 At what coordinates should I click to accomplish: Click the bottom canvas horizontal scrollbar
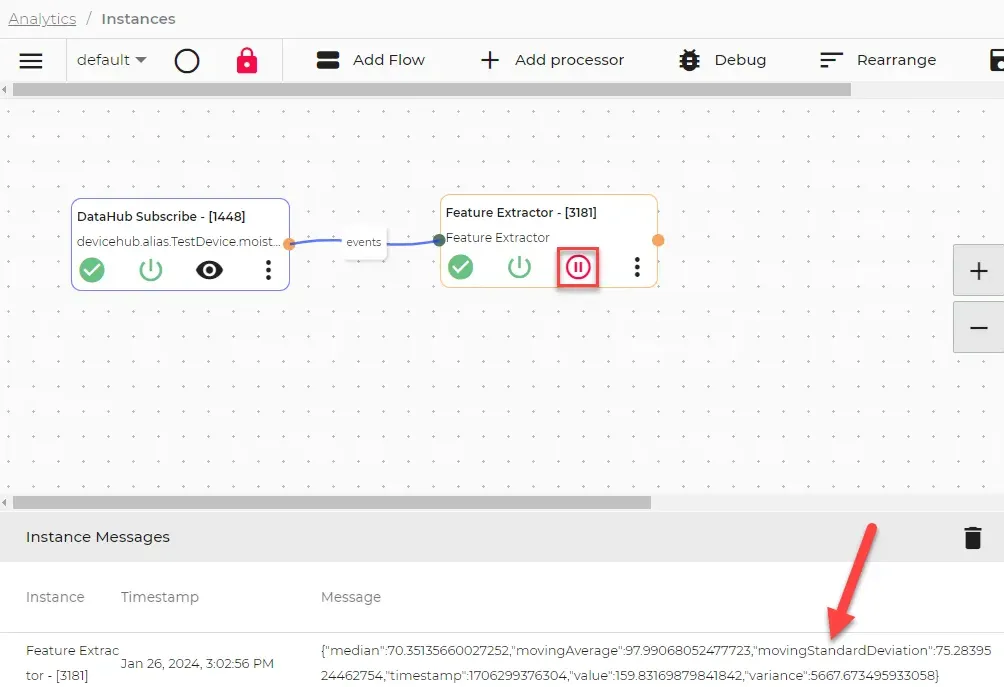(x=332, y=503)
